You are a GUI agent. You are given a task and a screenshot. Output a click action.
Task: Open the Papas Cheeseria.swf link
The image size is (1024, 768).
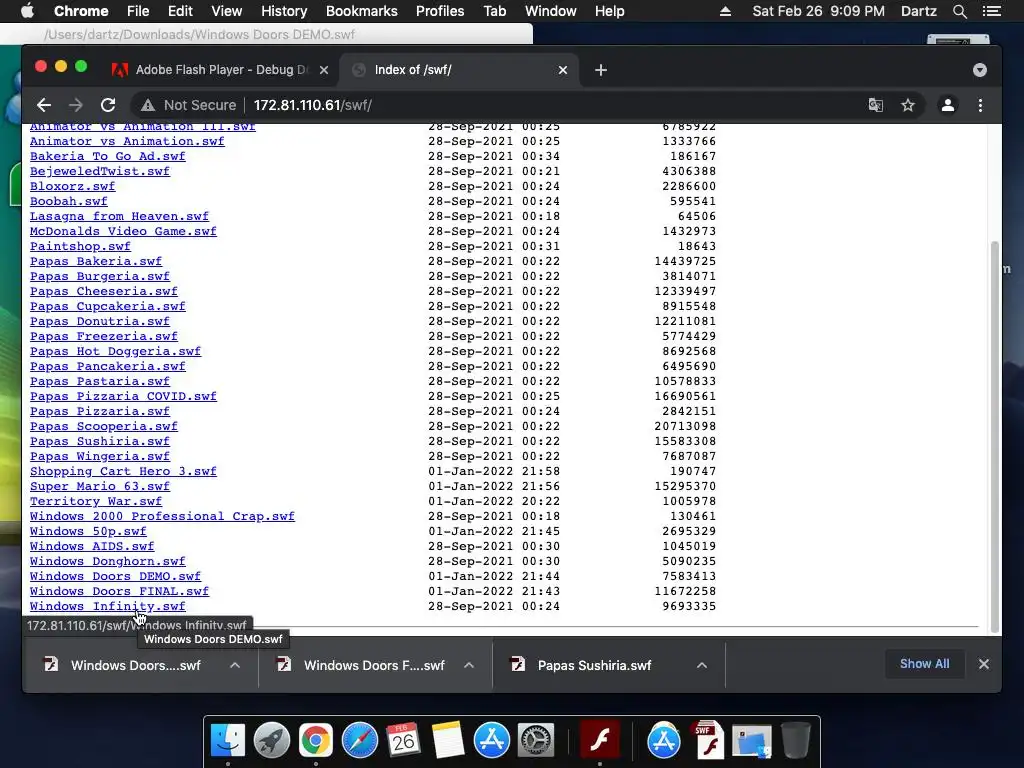(103, 291)
